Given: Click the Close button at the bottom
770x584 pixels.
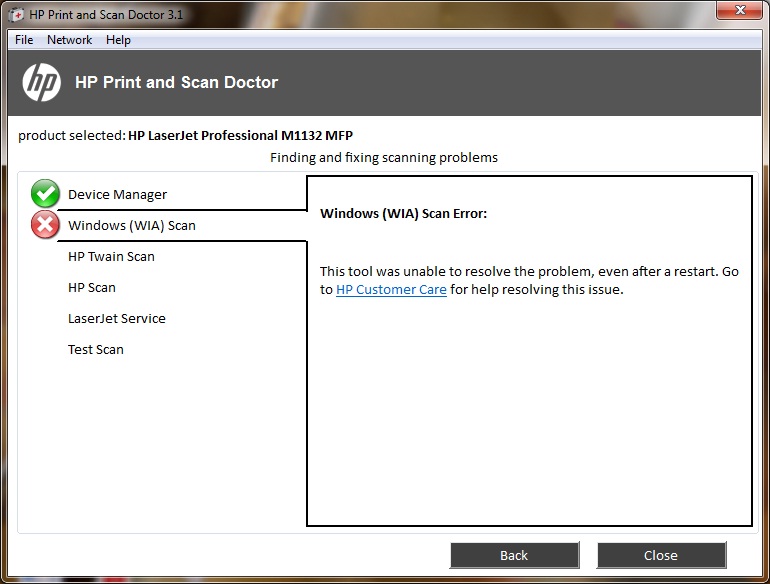Looking at the screenshot, I should coord(661,555).
